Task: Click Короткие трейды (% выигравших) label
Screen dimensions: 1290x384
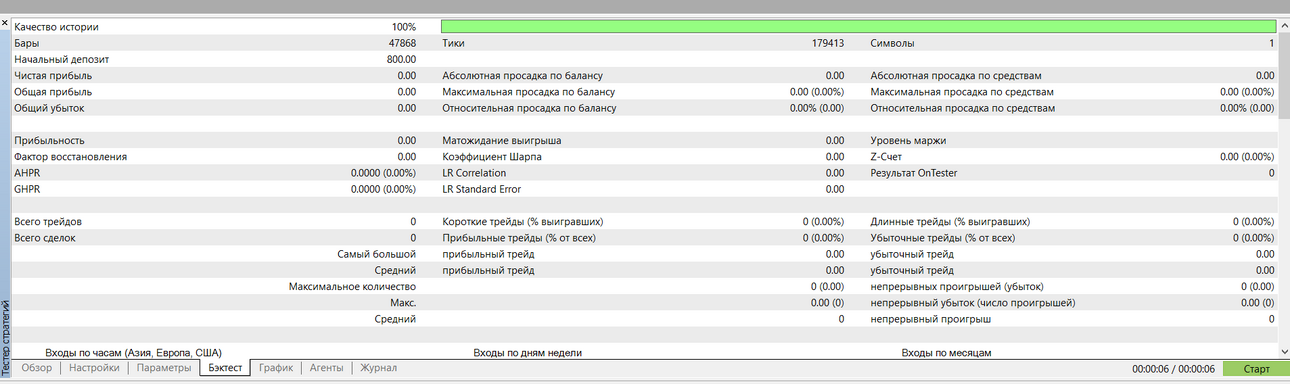Action: tap(522, 221)
